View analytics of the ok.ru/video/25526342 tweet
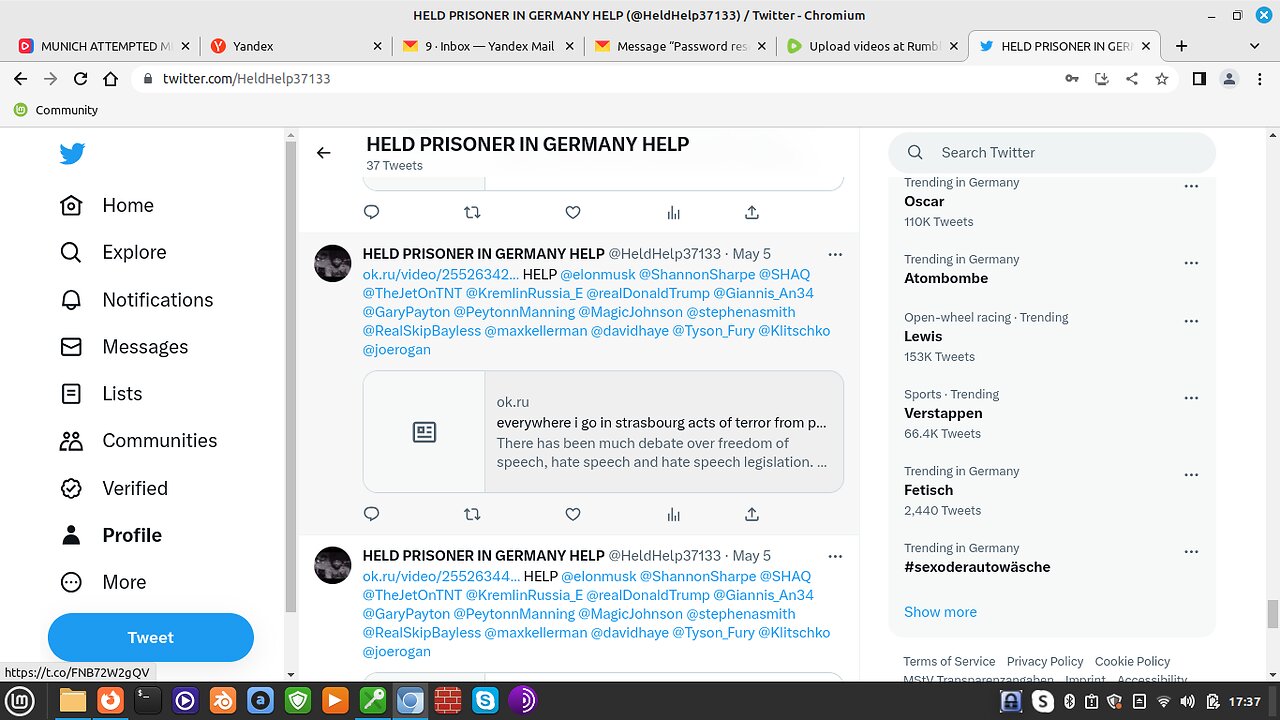The image size is (1280, 720). tap(674, 514)
